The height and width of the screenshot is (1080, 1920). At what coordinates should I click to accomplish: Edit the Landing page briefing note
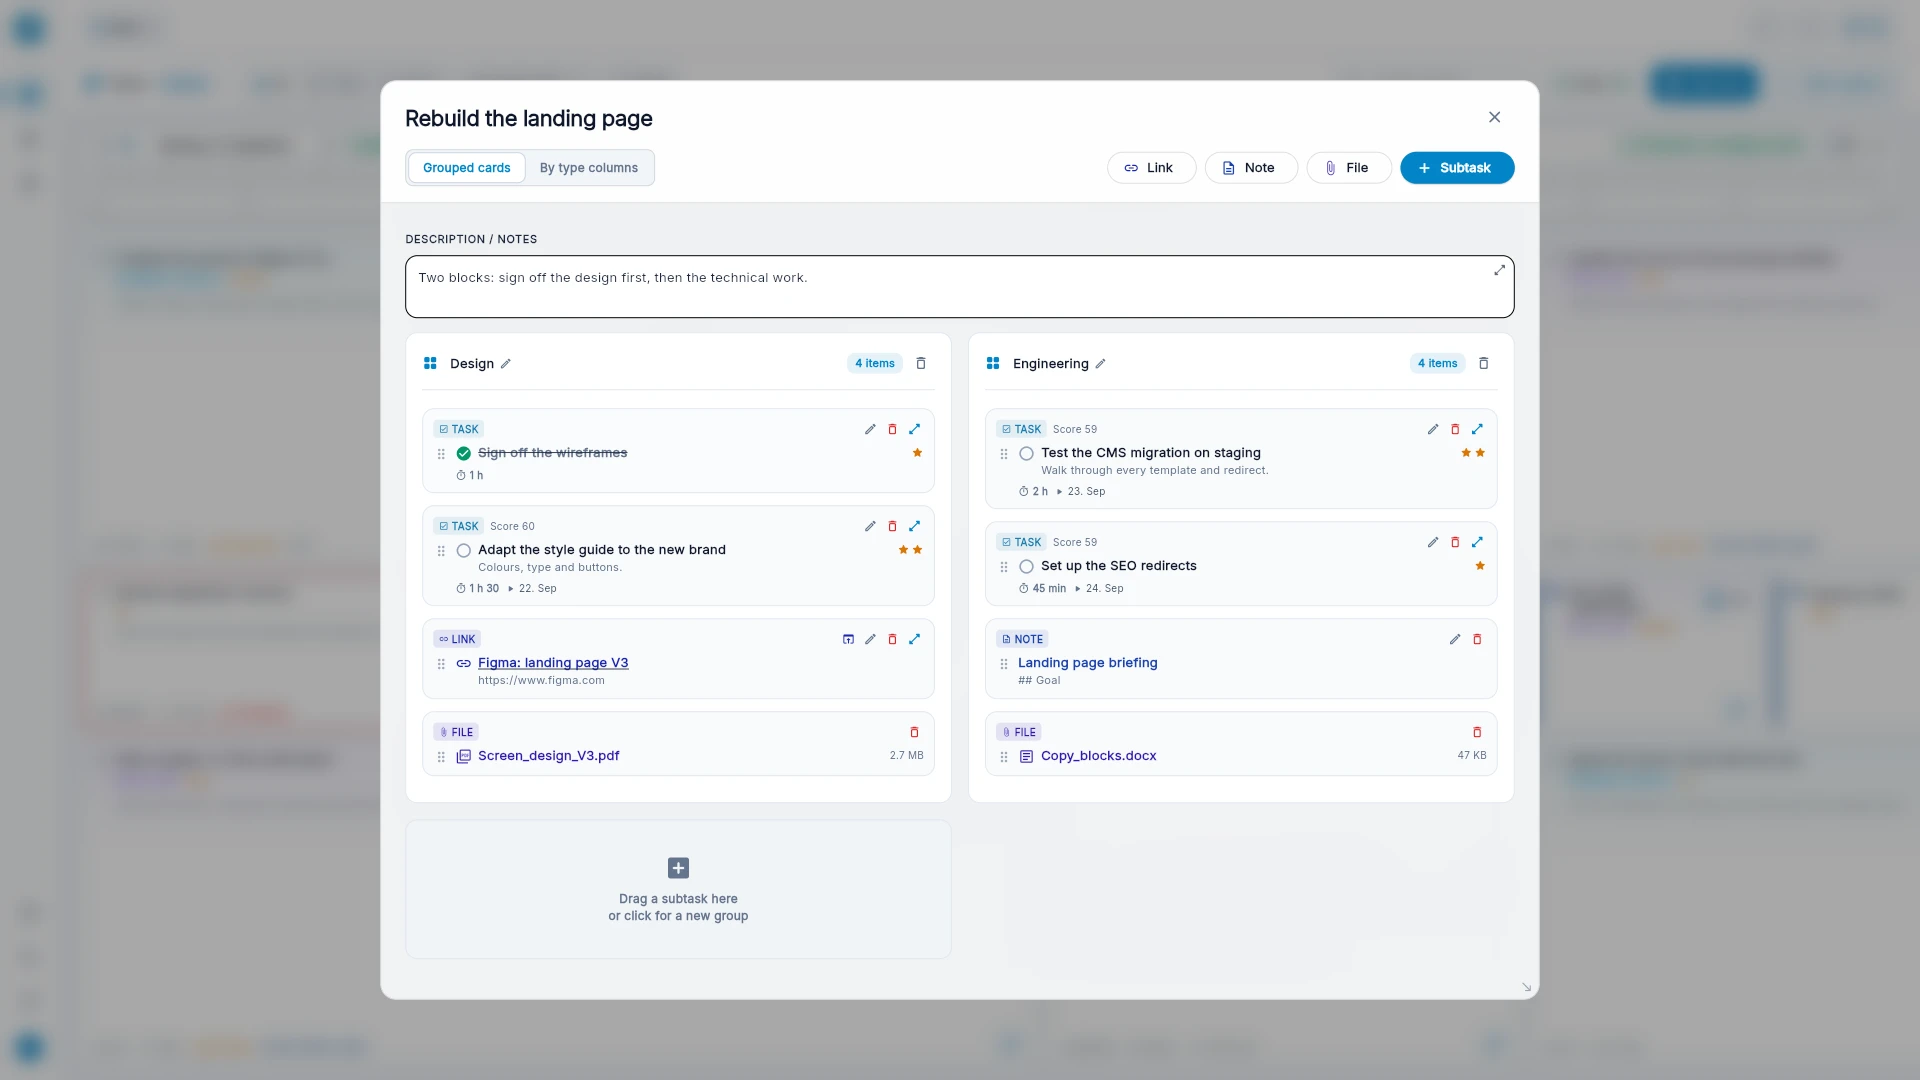1455,639
